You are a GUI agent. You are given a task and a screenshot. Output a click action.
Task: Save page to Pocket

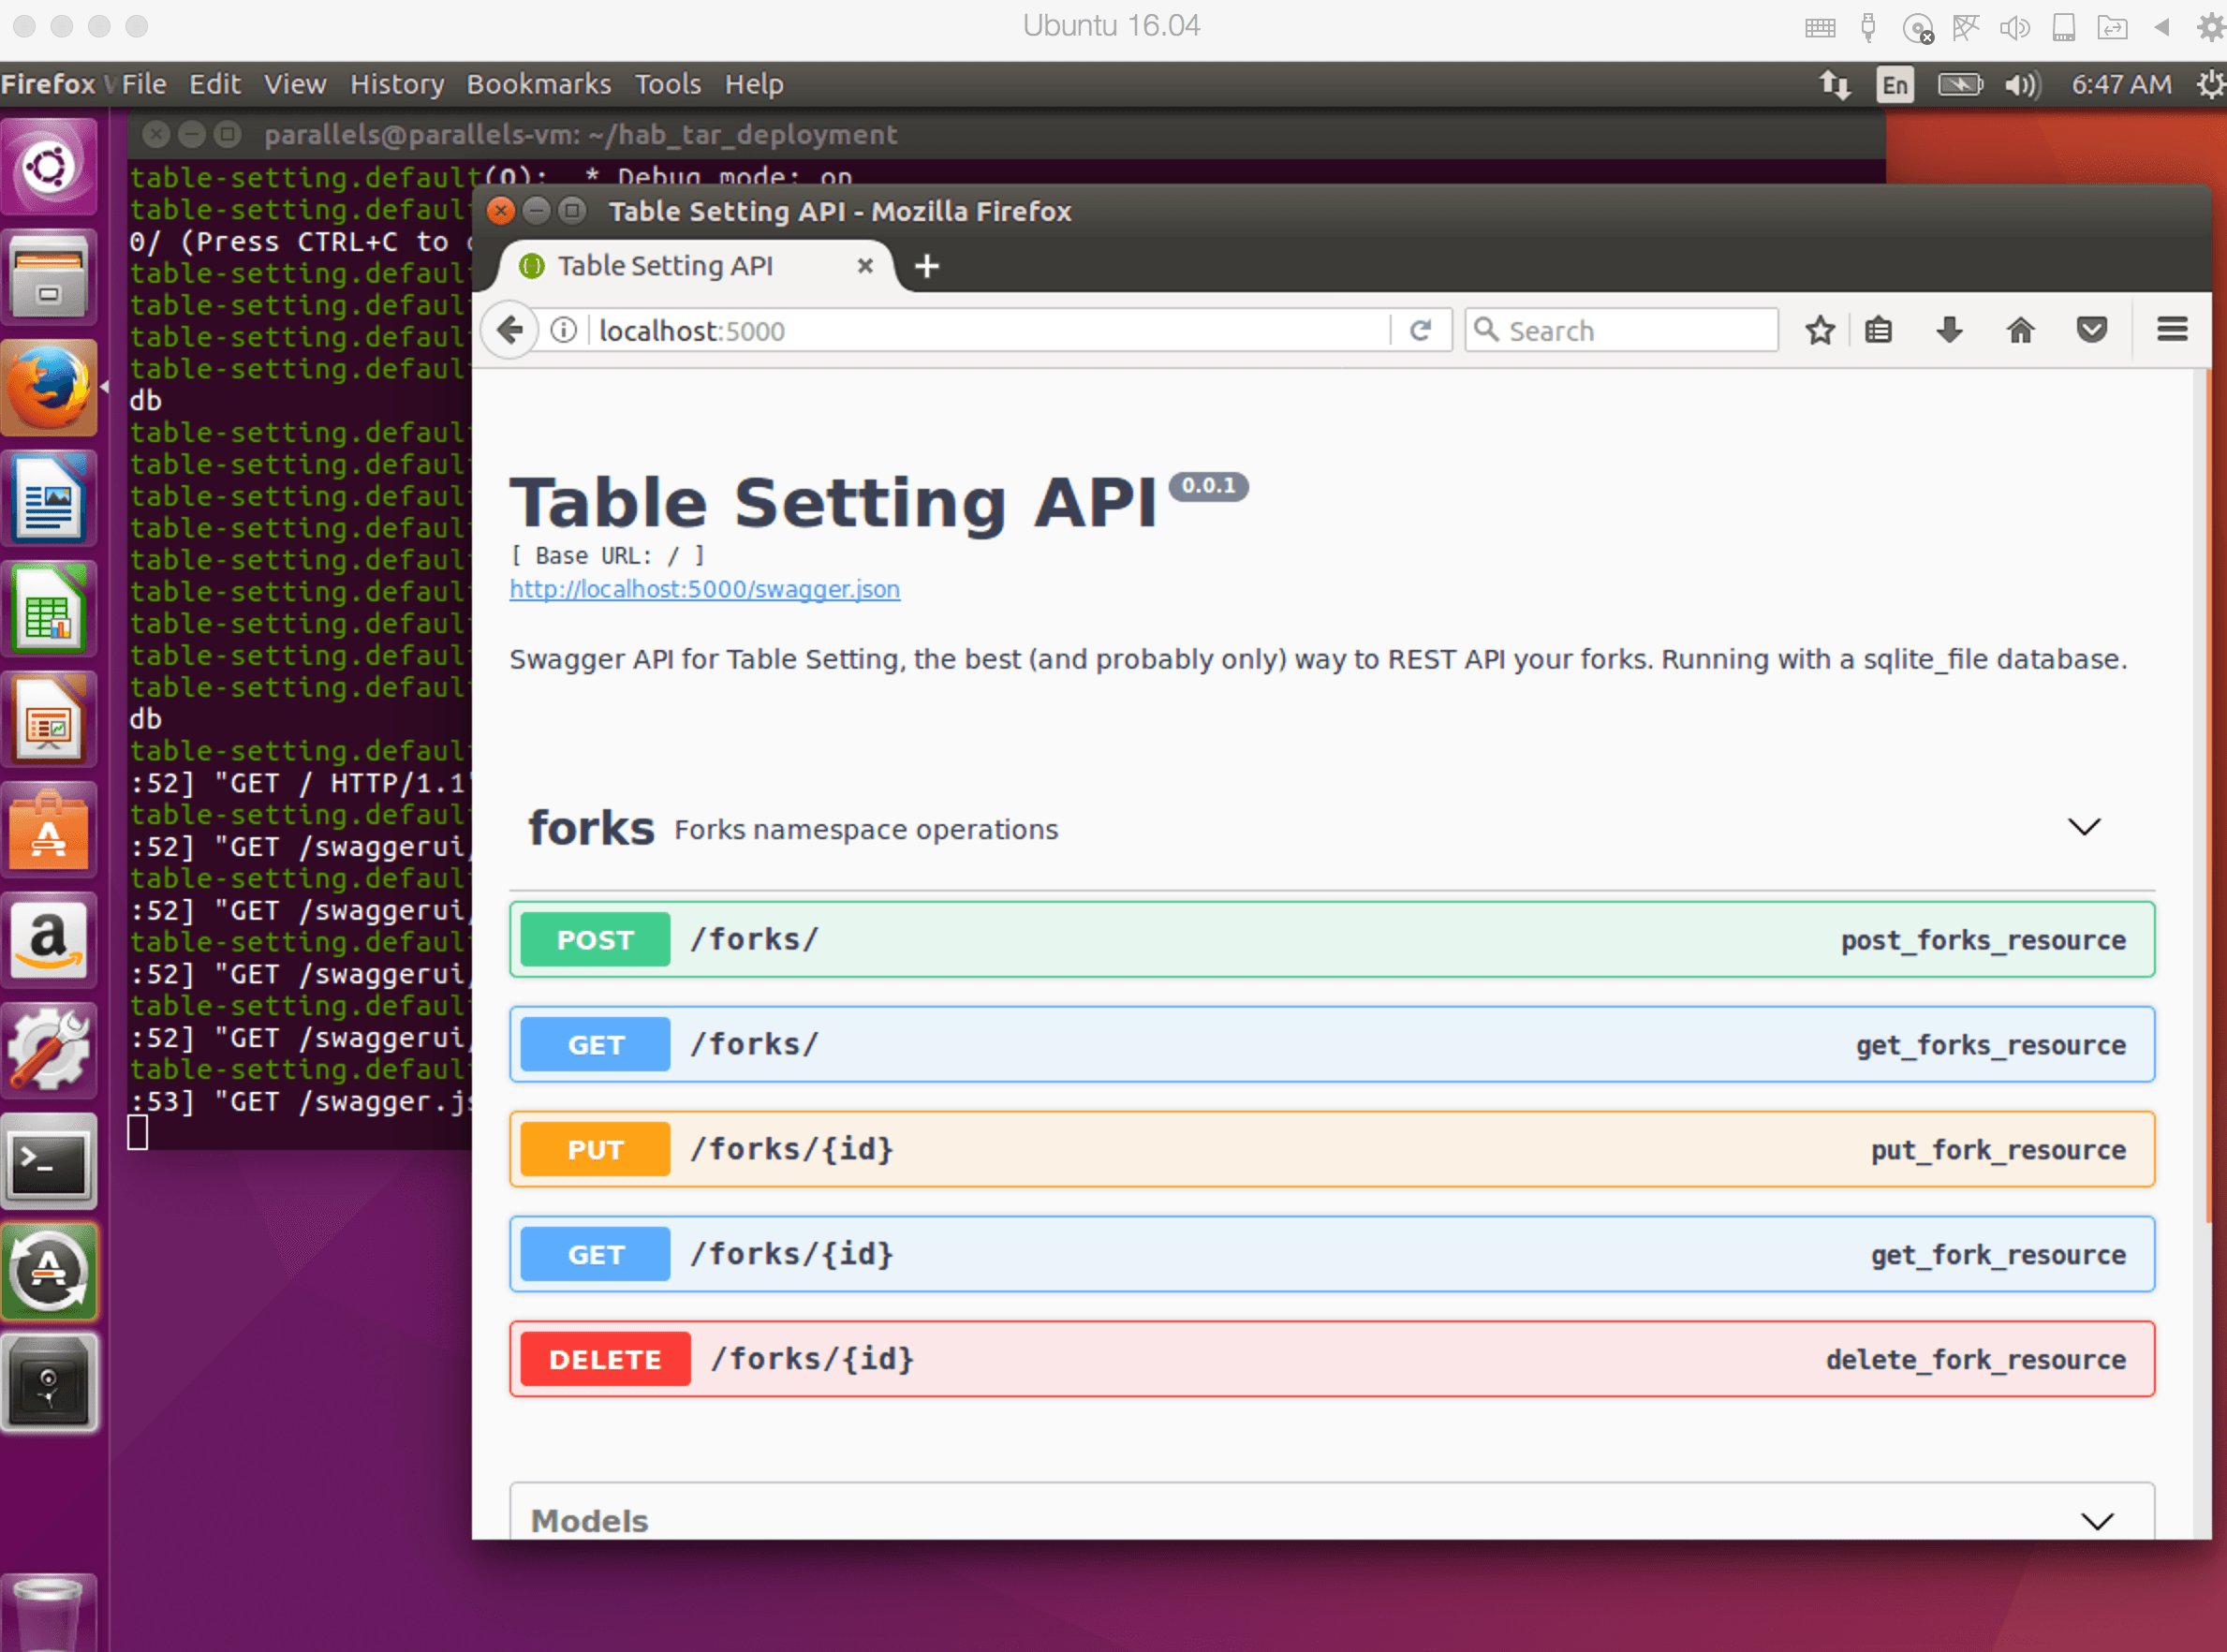pos(2092,330)
